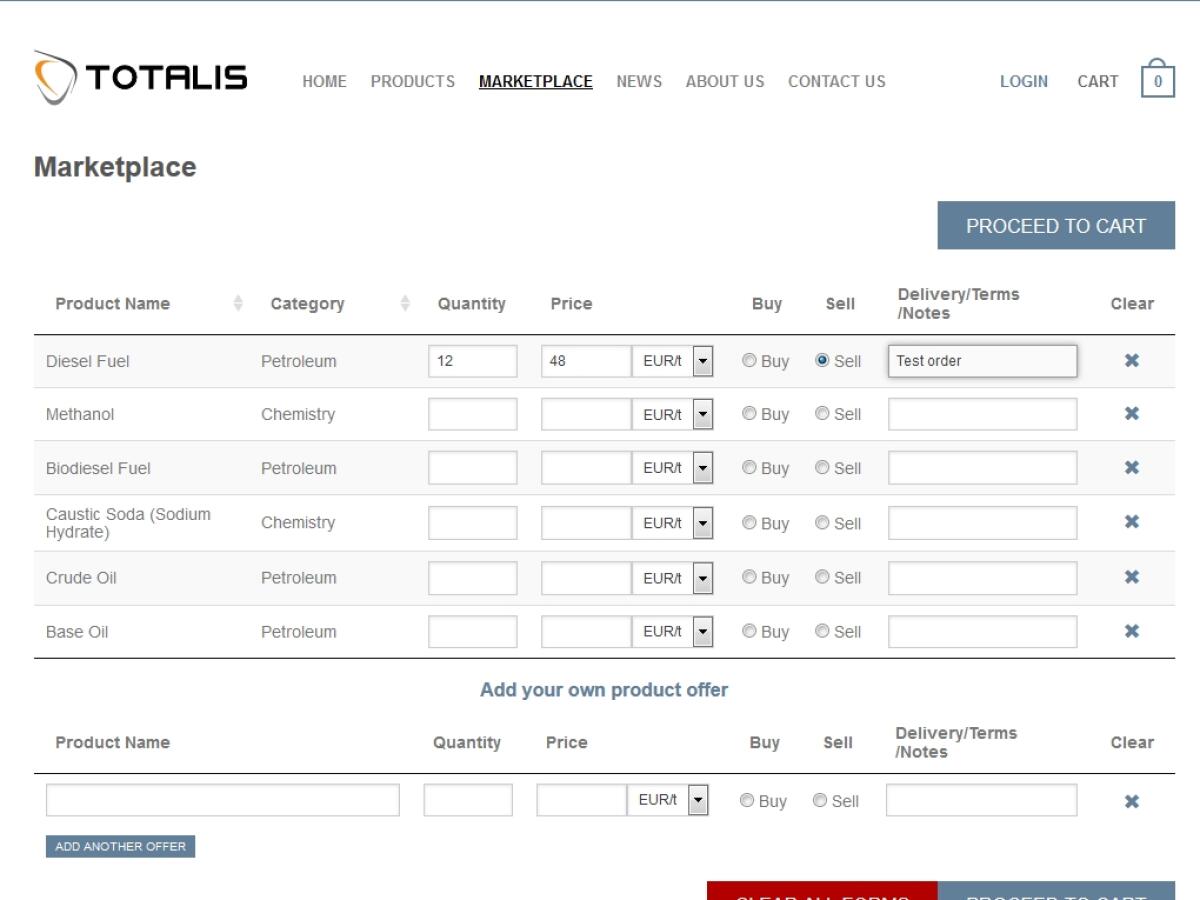Open the unit dropdown for Diesel Fuel
Viewport: 1200px width, 900px height.
703,361
